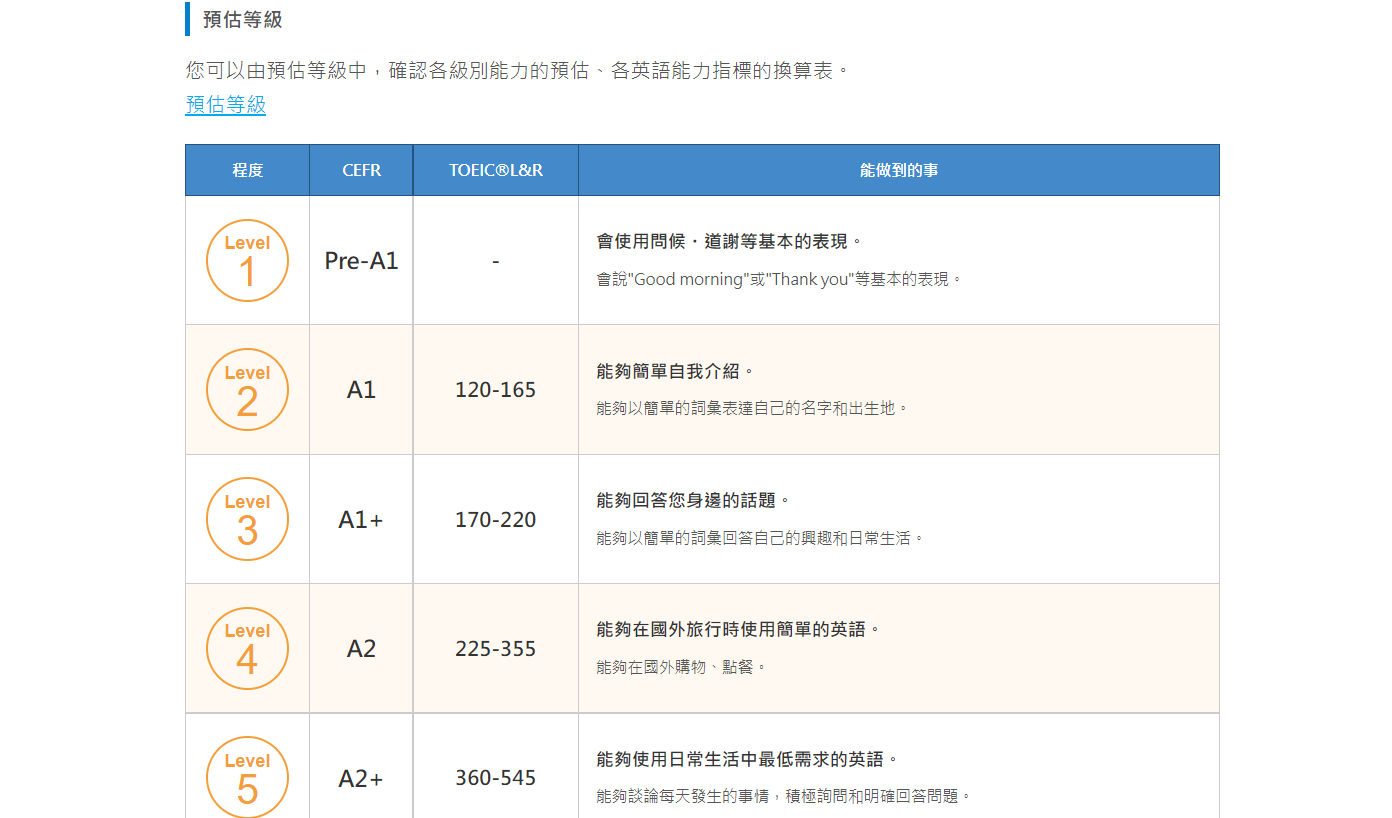
Task: Click the text 能夠以簡單的詞彙回答自己的興趣和日常生活
Action: point(760,538)
